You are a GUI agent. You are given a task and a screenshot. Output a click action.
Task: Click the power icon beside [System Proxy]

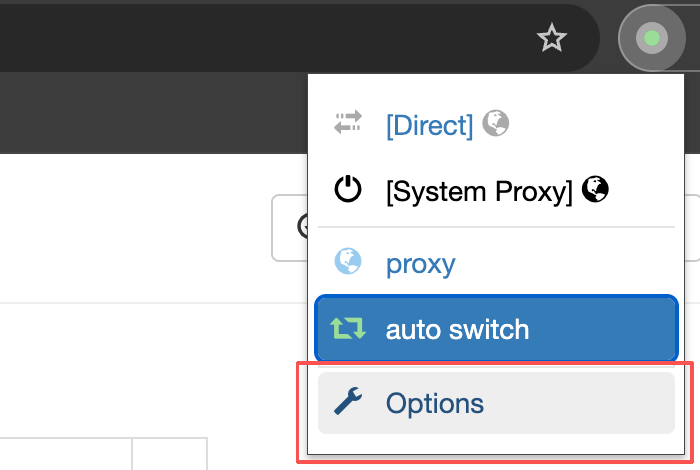point(348,189)
